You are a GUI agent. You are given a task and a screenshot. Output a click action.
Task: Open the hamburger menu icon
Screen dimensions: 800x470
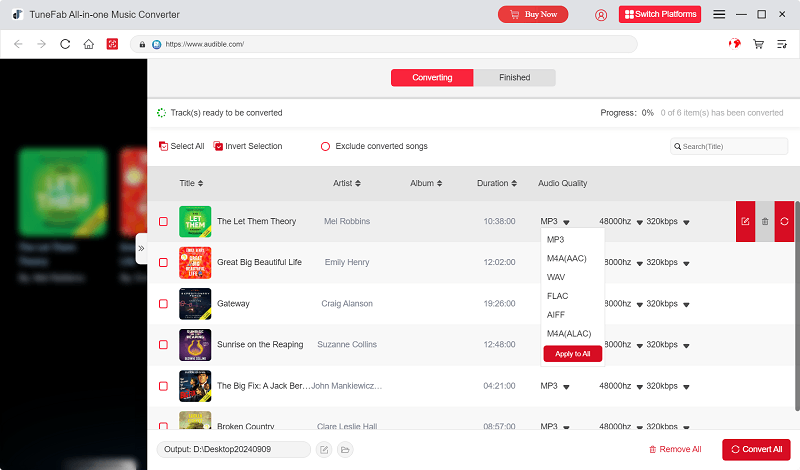coord(719,14)
